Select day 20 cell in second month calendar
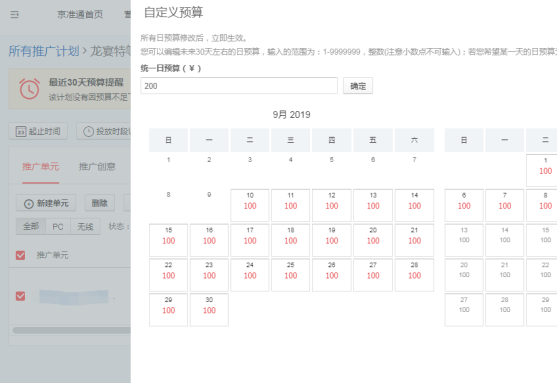557x383 pixels. click(x=464, y=275)
